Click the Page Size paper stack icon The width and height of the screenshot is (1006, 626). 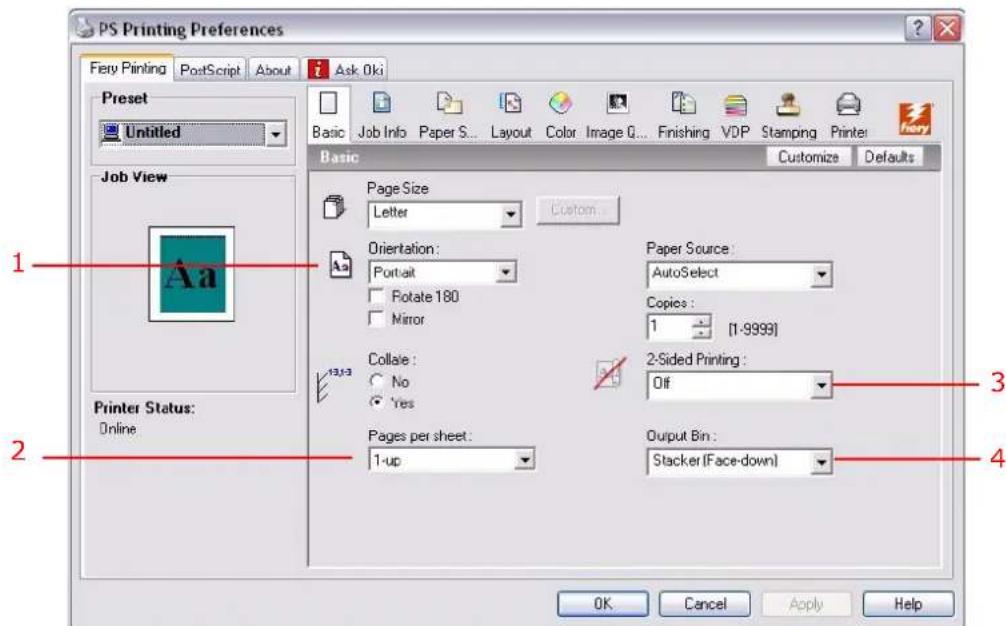[334, 207]
